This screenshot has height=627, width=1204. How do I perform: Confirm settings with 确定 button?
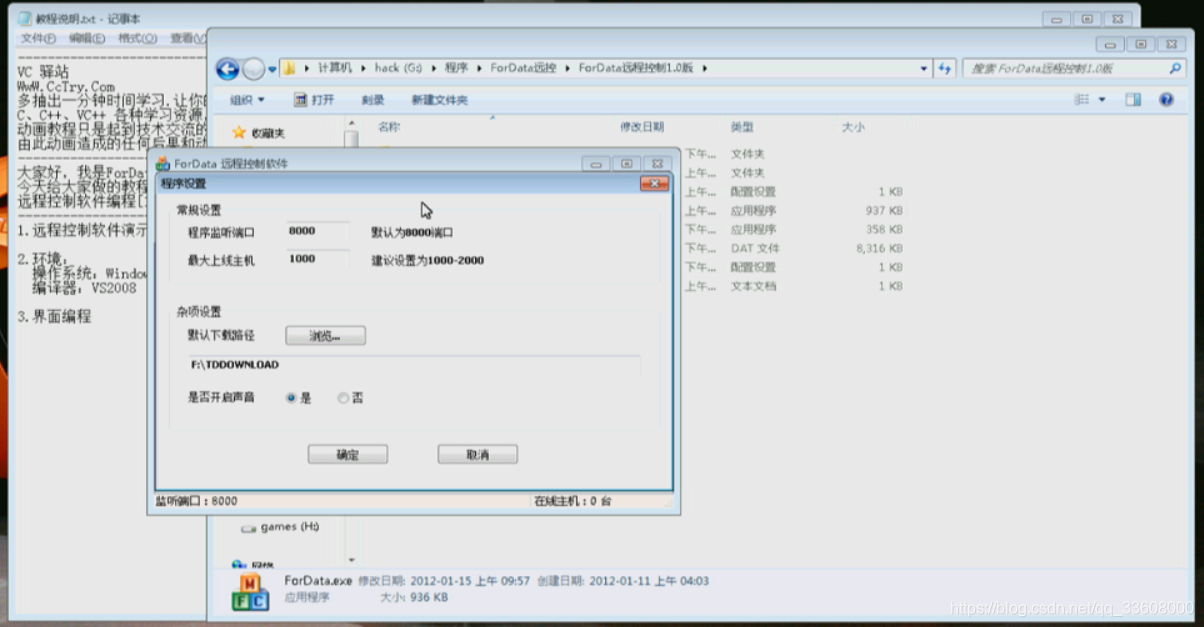(x=347, y=455)
